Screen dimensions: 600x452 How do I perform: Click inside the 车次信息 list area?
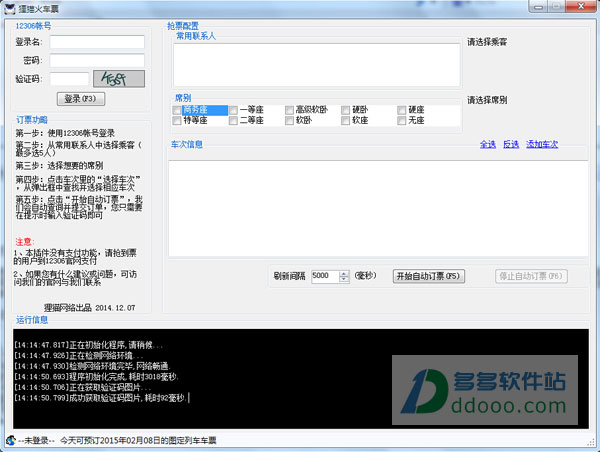pyautogui.click(x=378, y=209)
